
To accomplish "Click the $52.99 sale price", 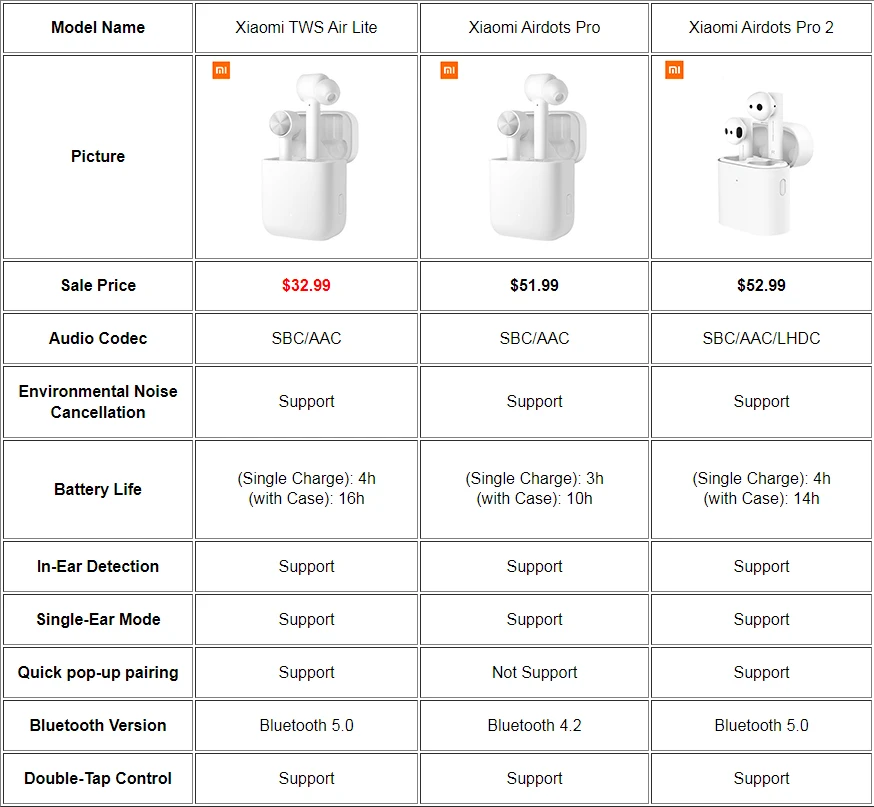I will (x=761, y=285).
